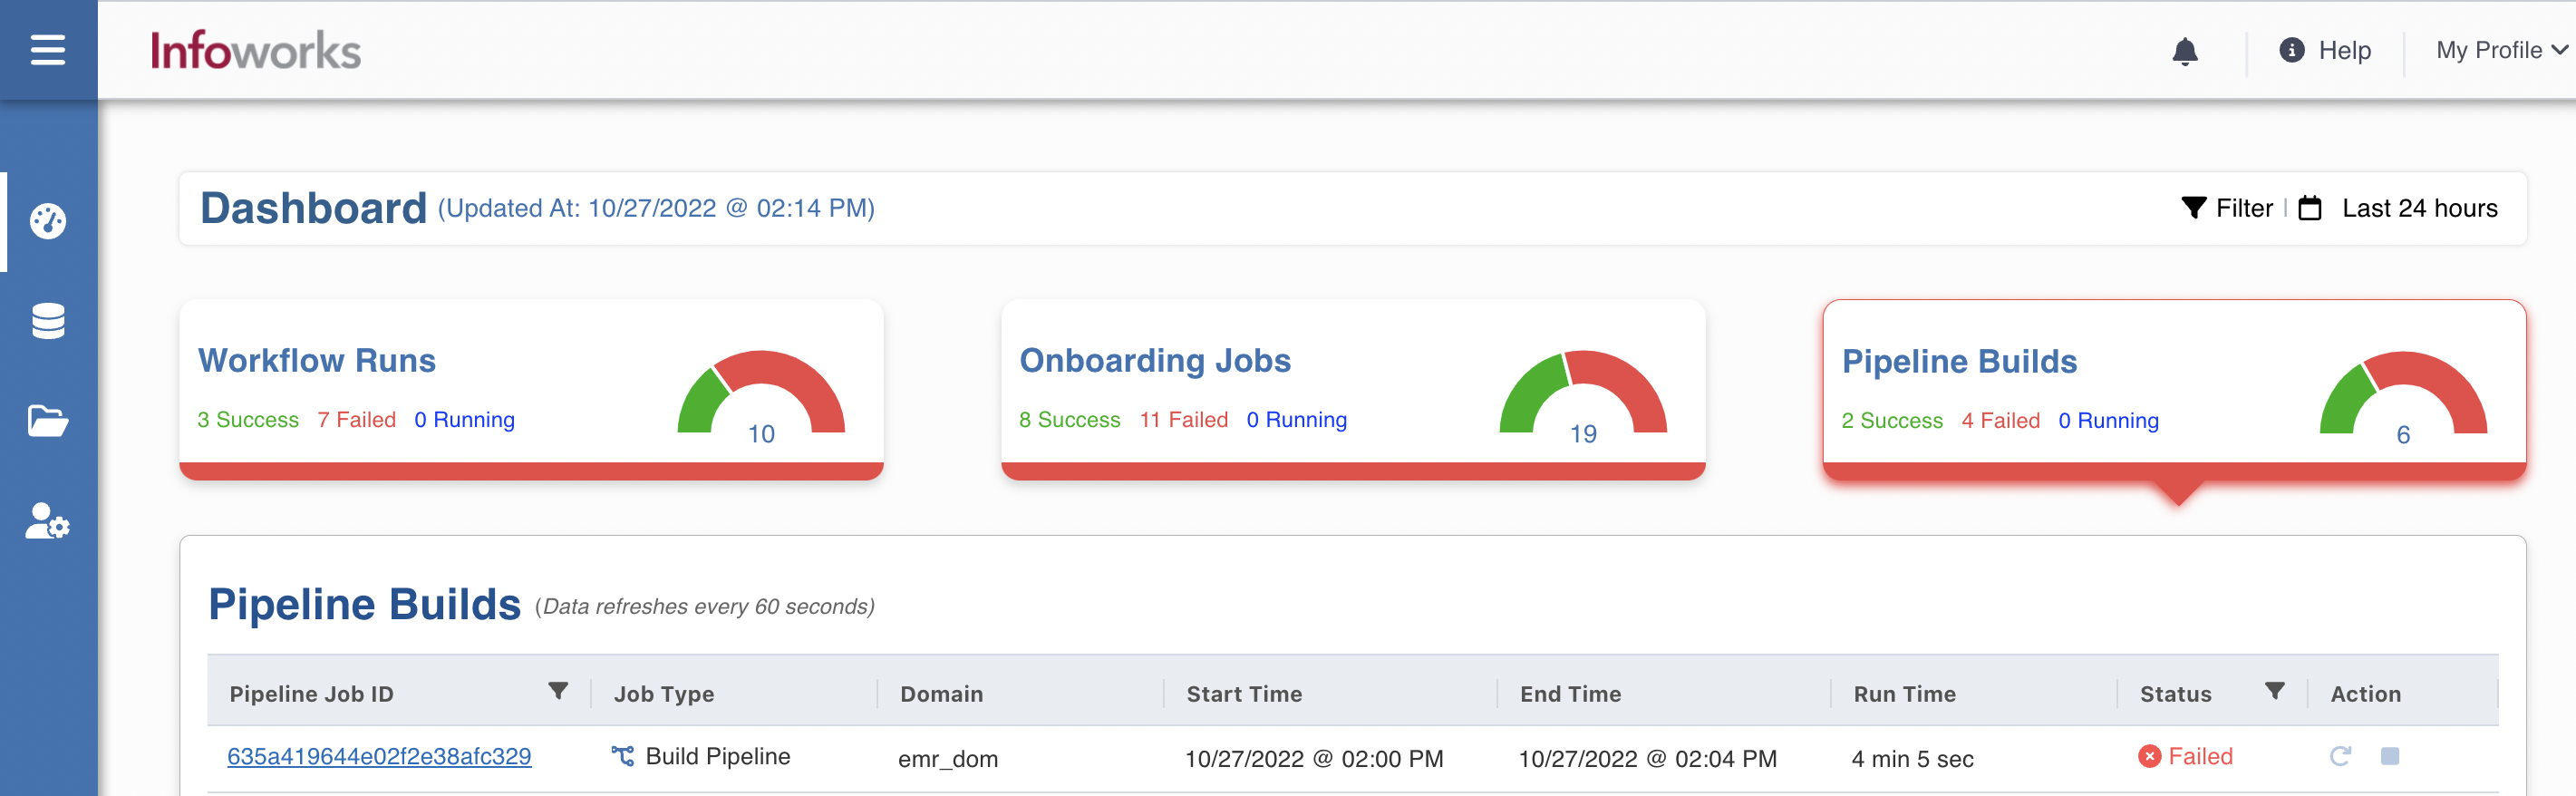
Task: Expand the My Profile dropdown
Action: (x=2501, y=50)
